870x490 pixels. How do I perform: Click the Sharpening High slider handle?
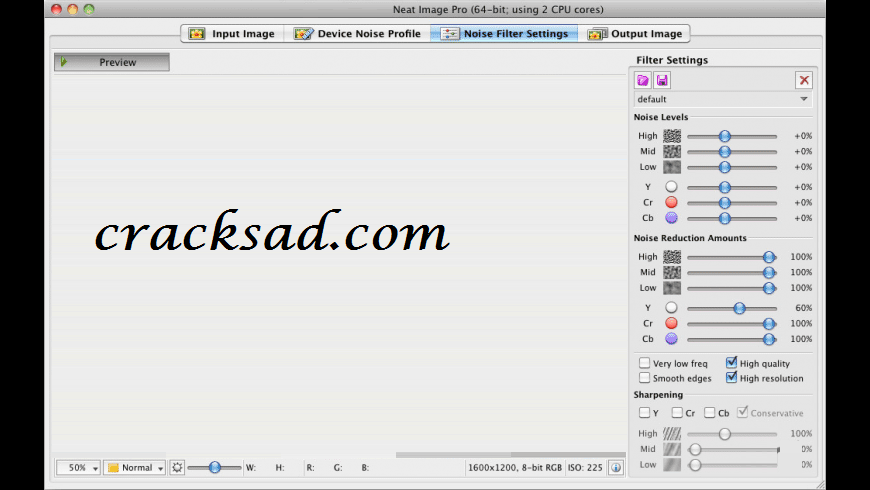725,434
